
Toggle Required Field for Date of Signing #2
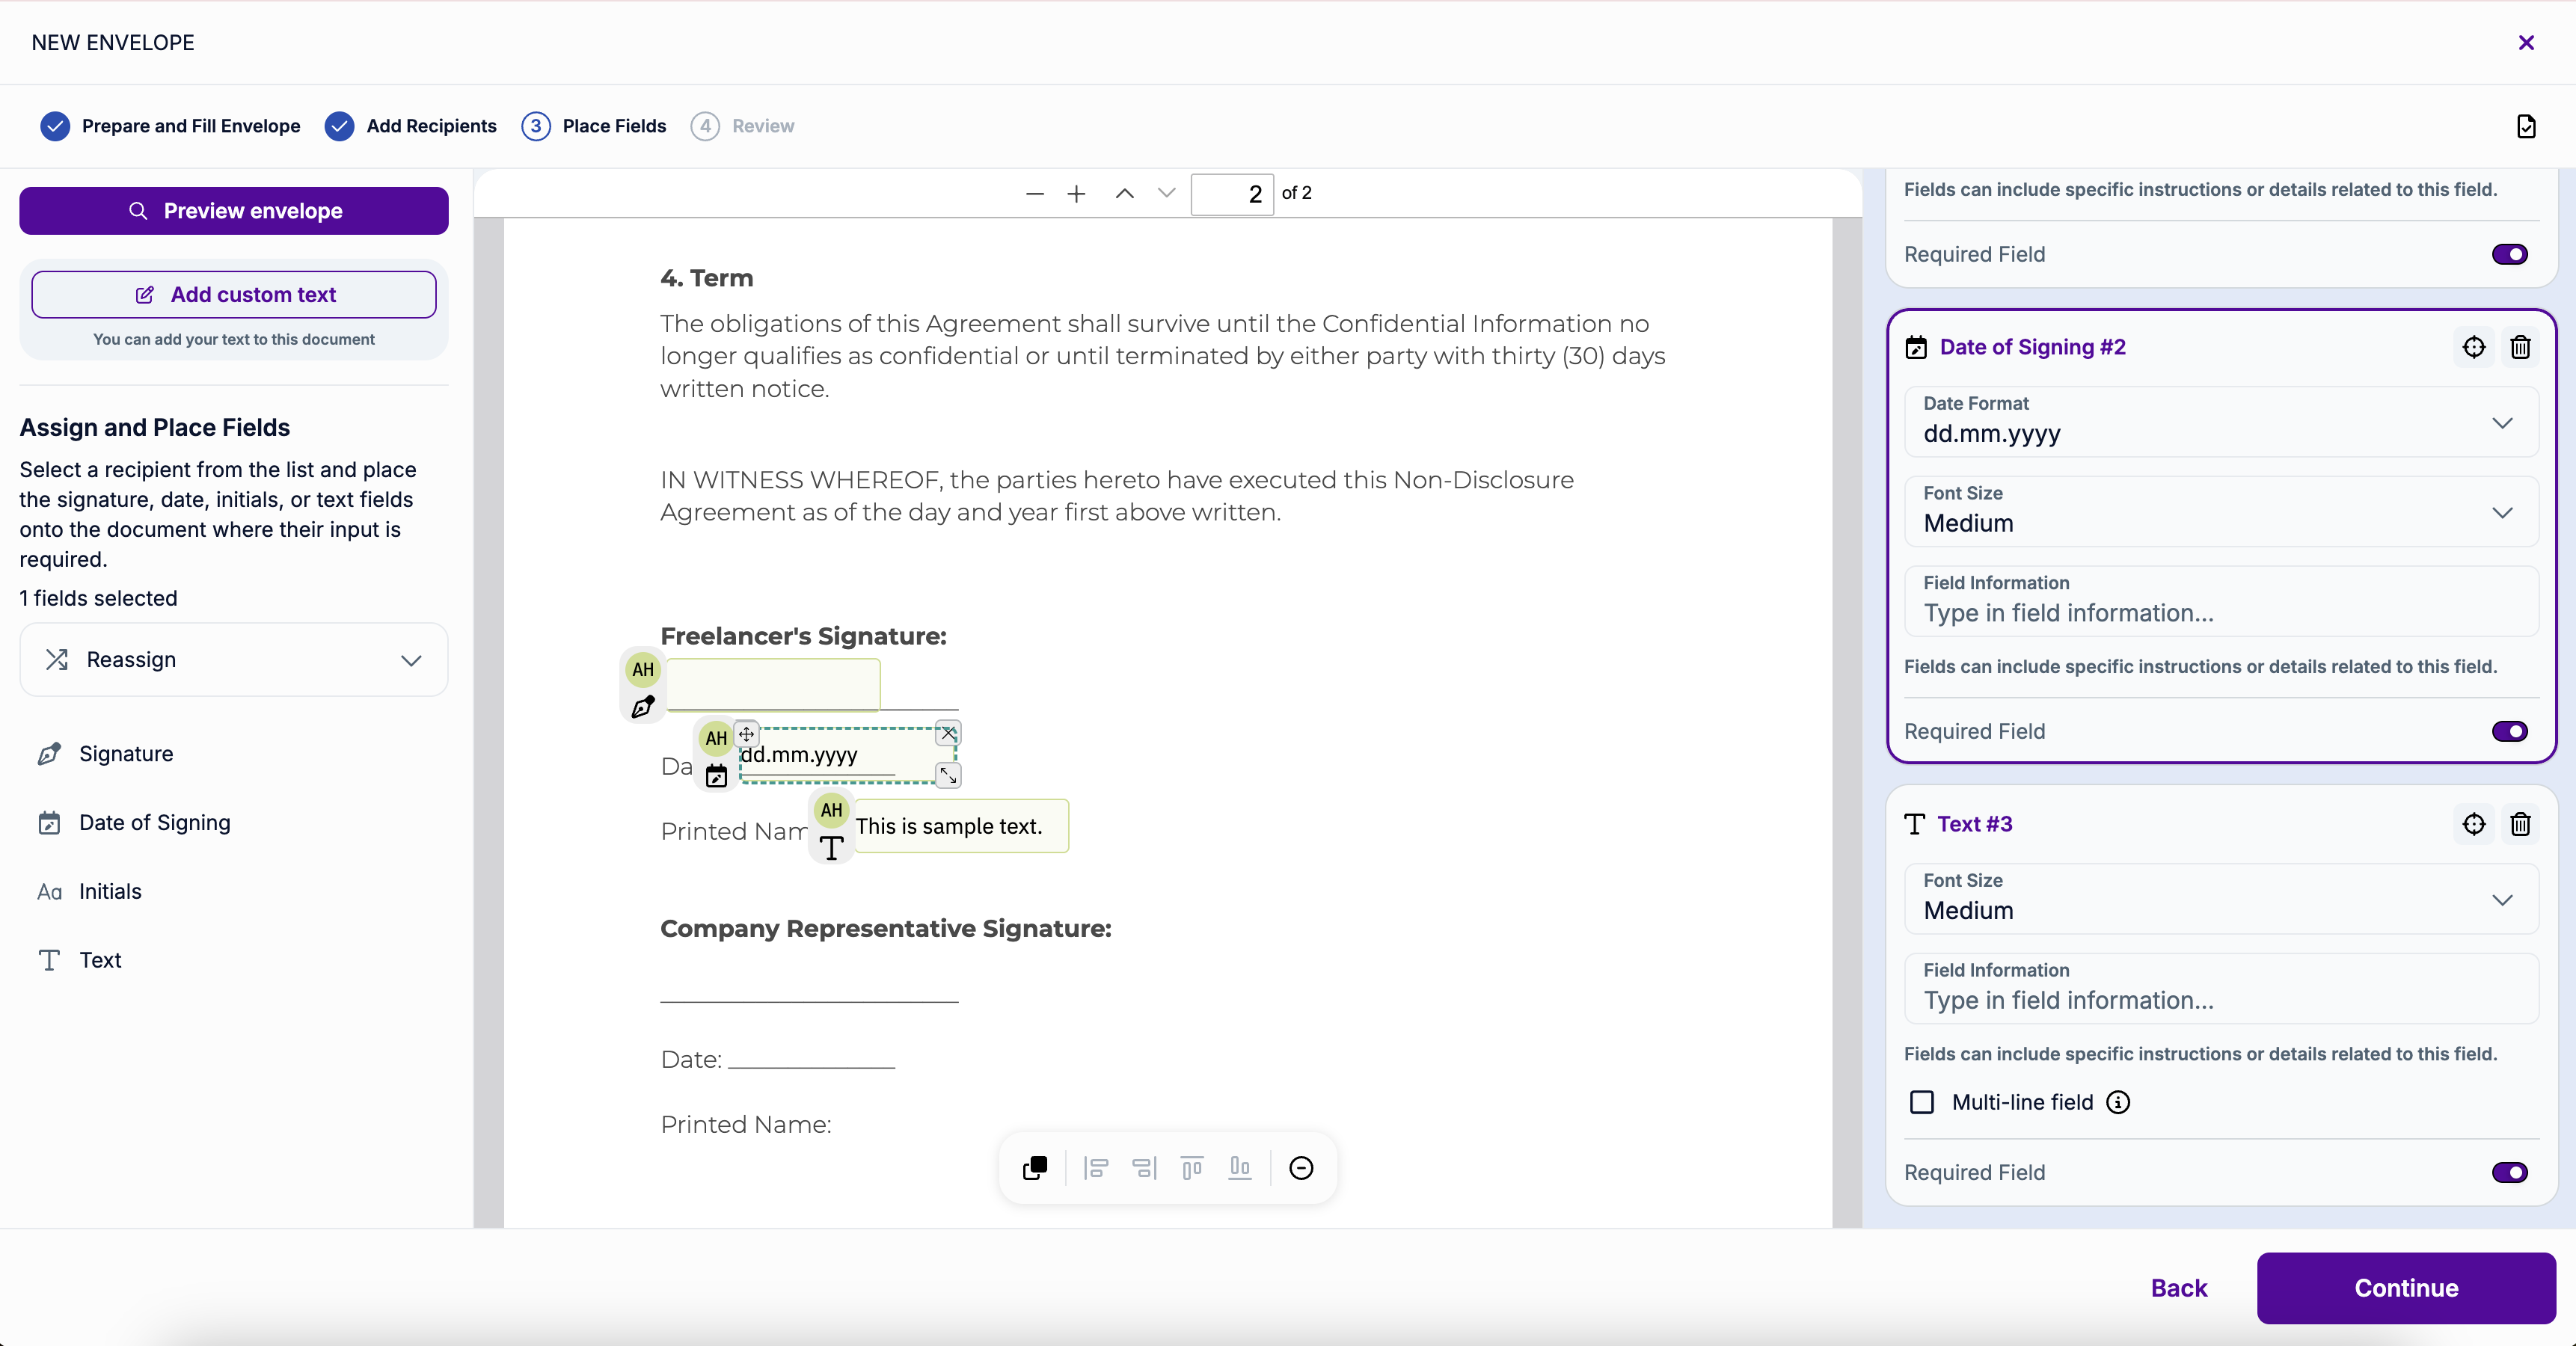coord(2509,731)
